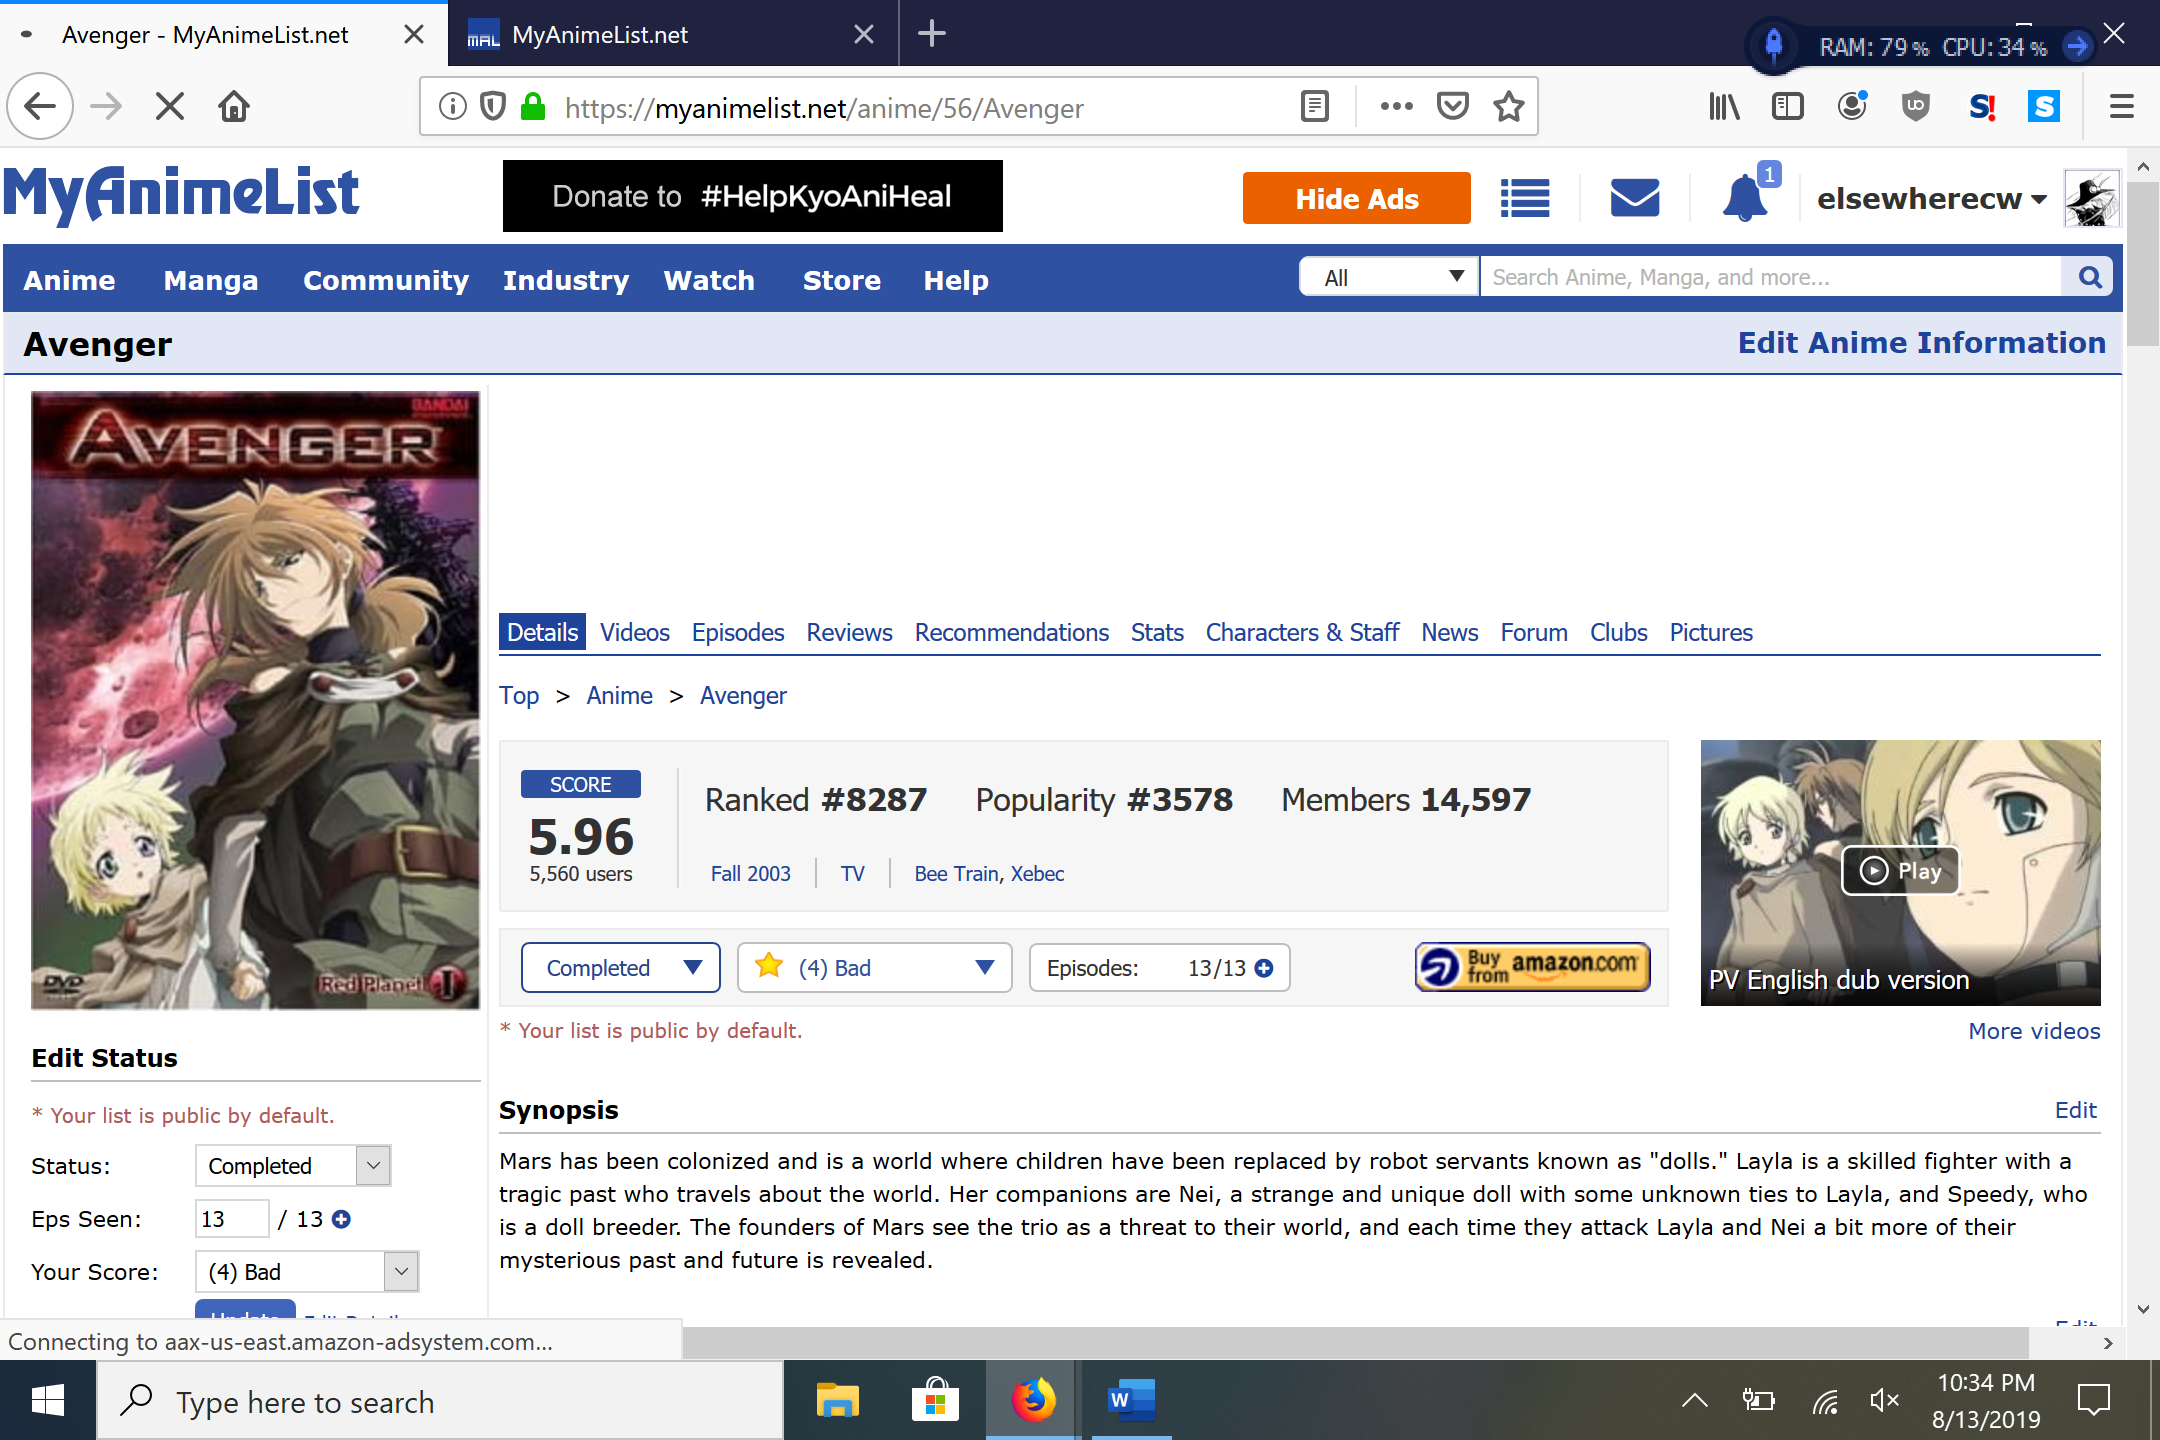
Task: Open the (4) Bad score dropdown
Action: 874,968
